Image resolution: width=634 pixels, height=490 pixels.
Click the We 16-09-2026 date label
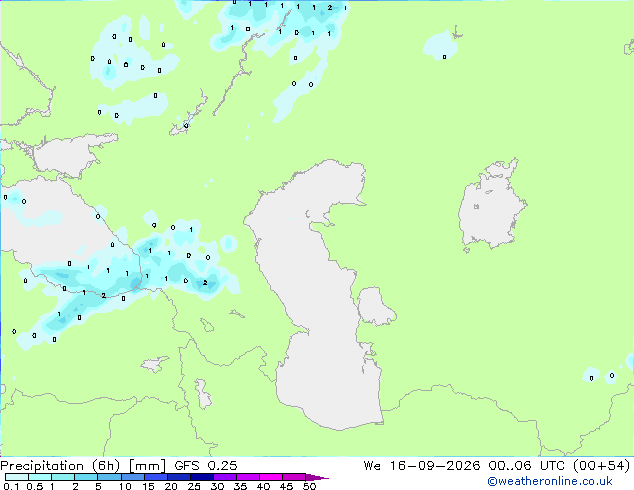422,466
